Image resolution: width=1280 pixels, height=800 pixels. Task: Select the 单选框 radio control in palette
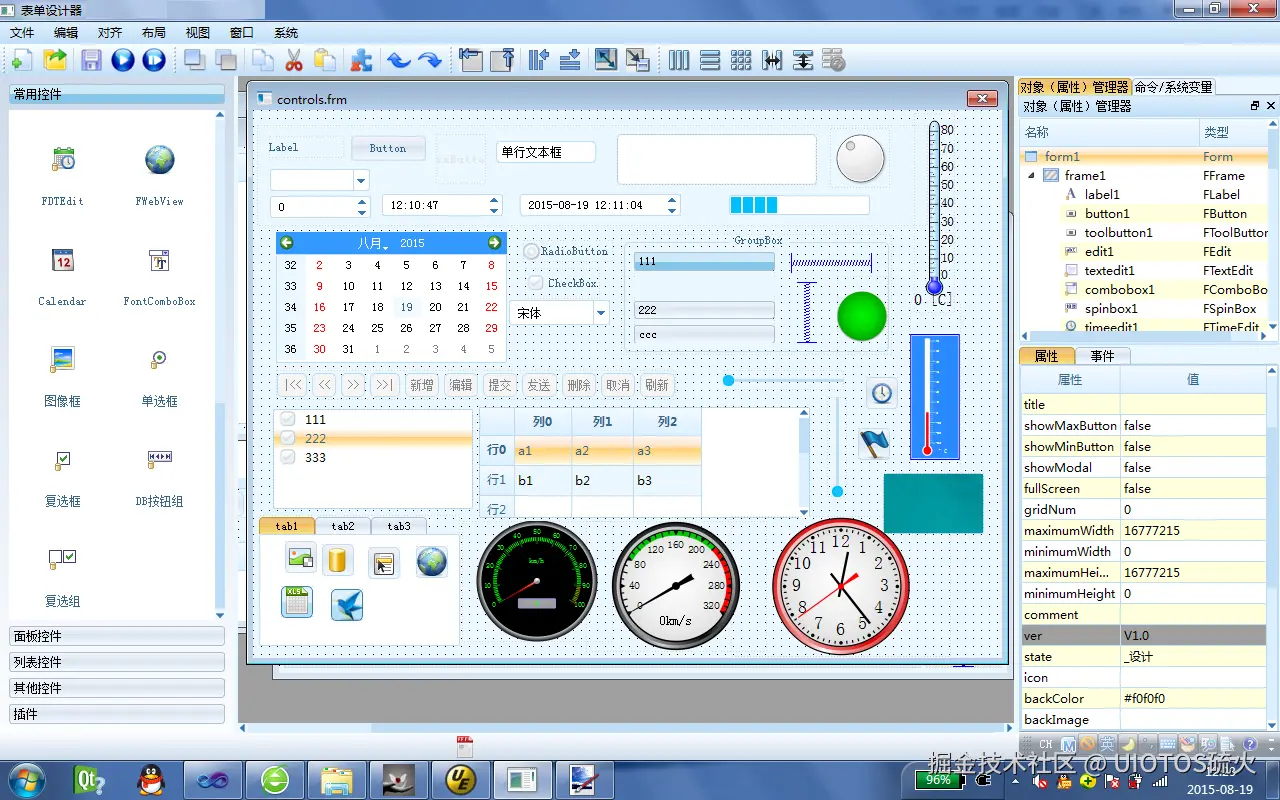coord(160,359)
